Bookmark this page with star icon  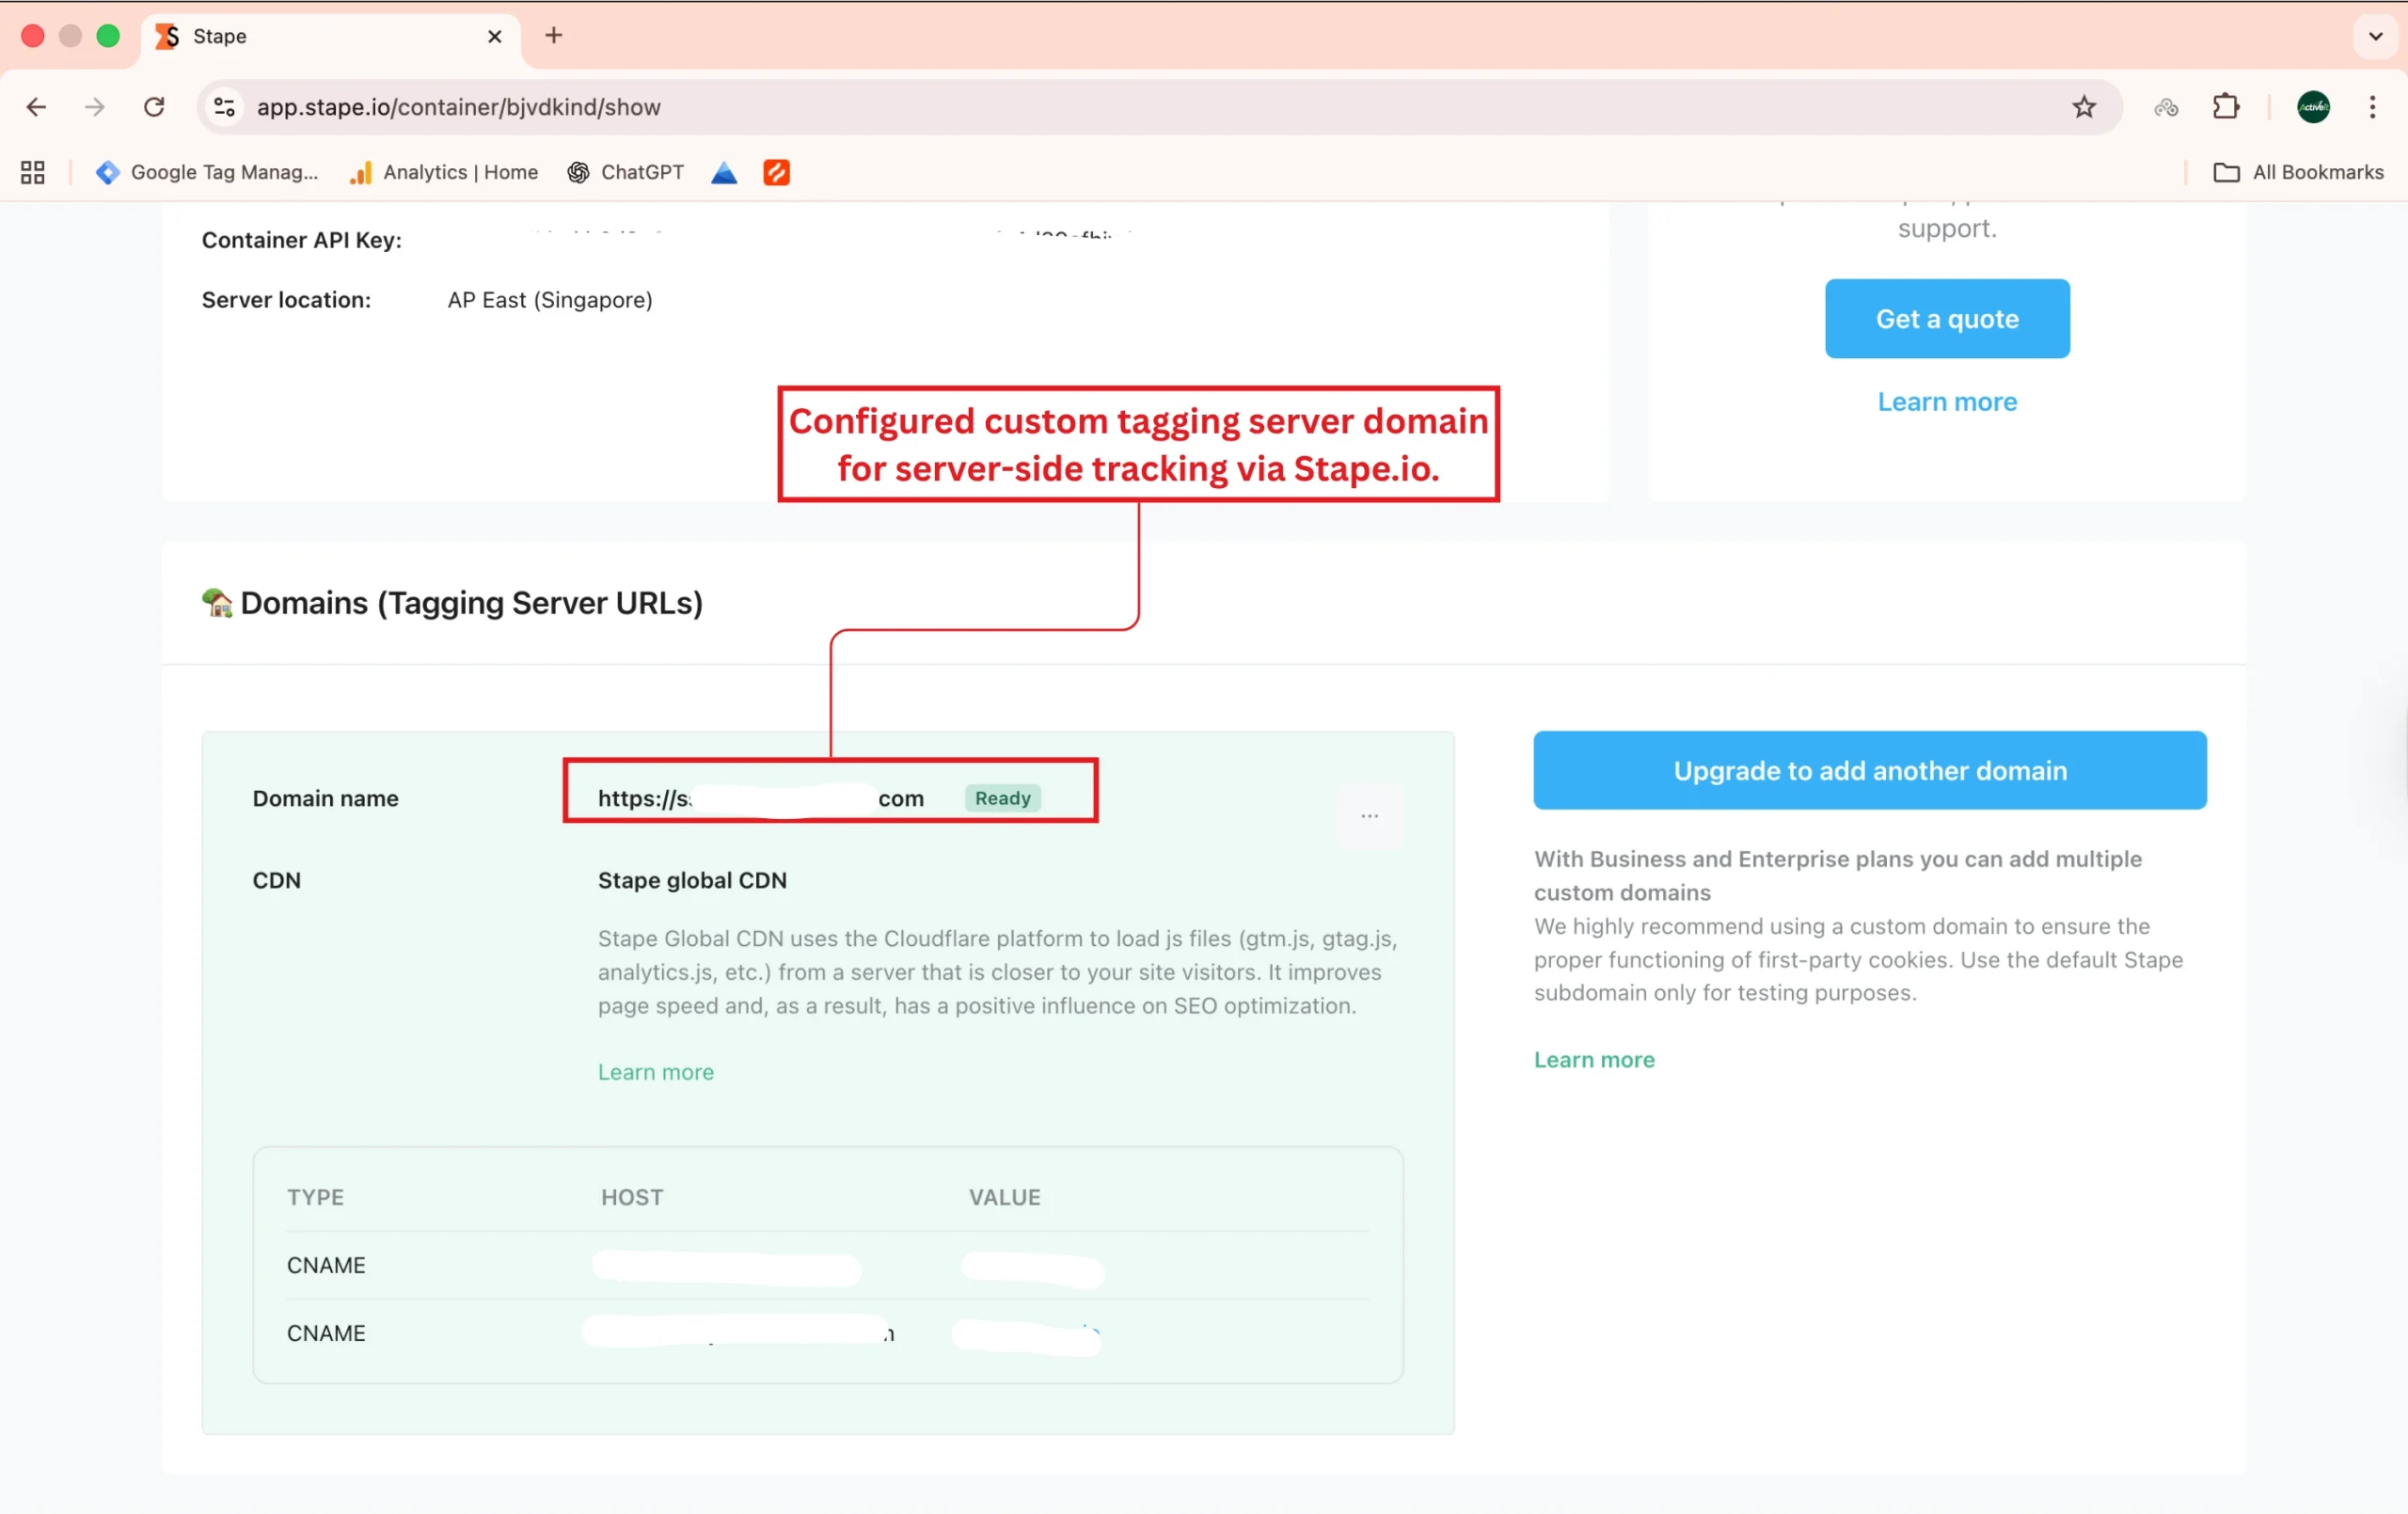tap(2083, 107)
